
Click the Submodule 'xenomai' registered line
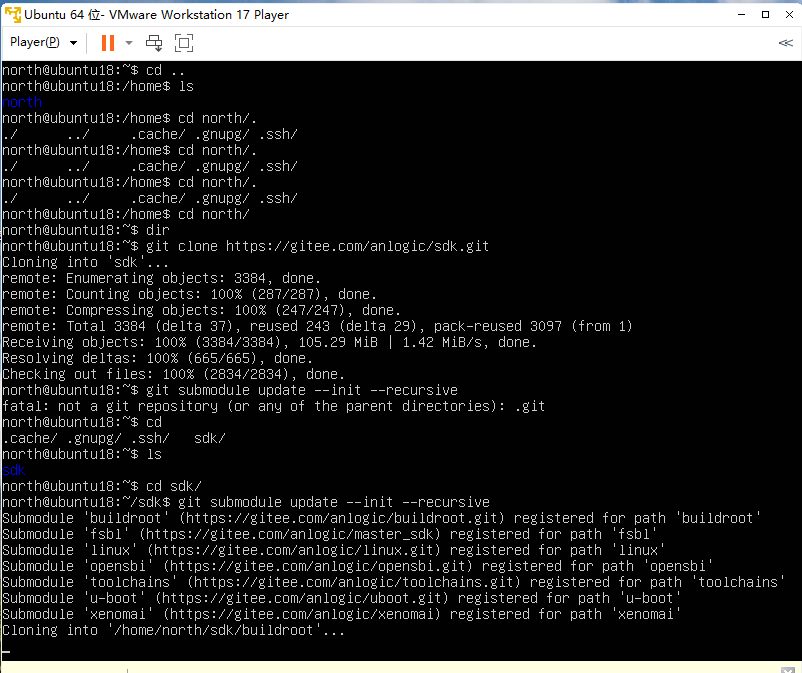[342, 614]
